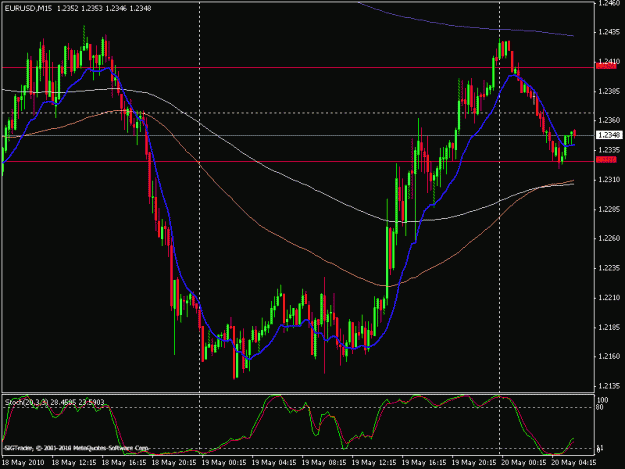Click the 19 May 16:15 time label
This screenshot has width=625, height=469.
pos(424,463)
